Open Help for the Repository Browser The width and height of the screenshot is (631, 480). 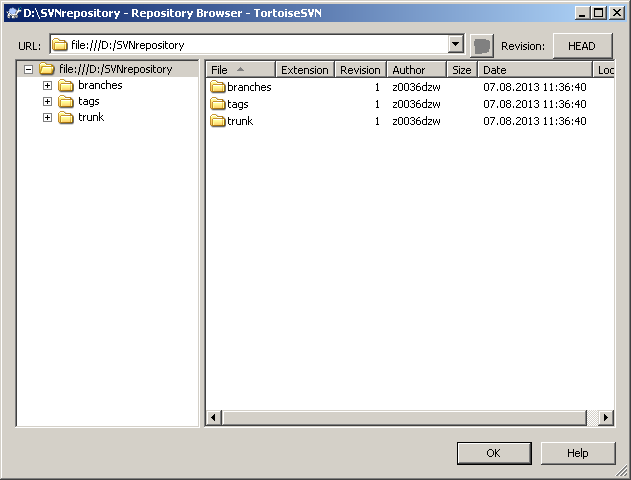(578, 453)
